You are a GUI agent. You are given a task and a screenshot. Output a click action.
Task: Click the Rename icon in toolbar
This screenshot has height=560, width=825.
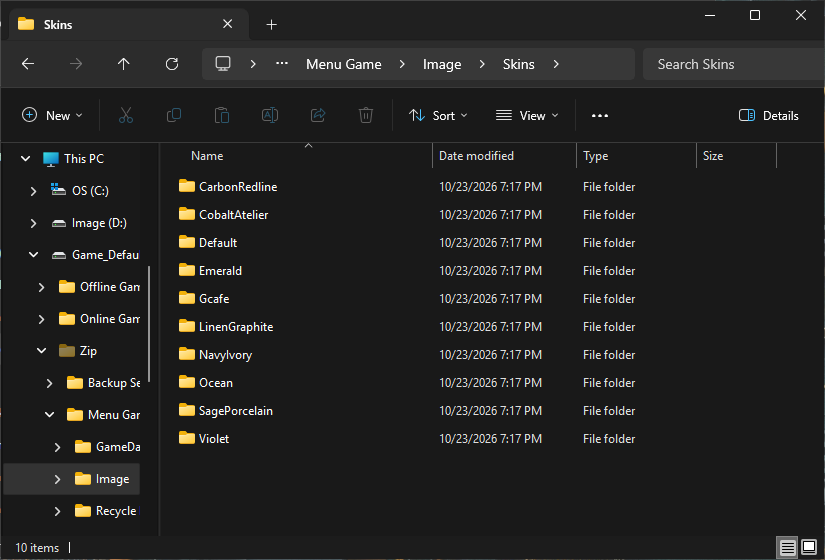pyautogui.click(x=270, y=115)
